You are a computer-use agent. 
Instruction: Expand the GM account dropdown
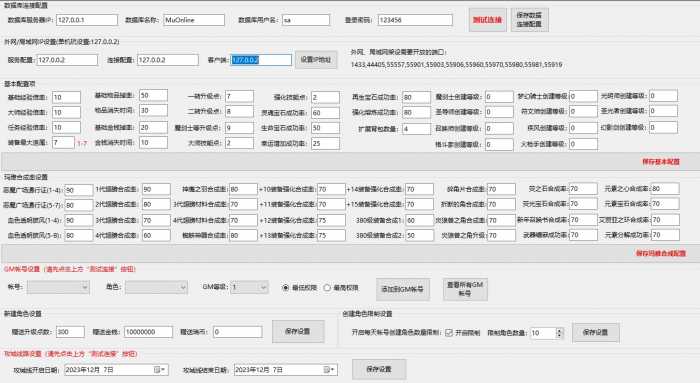click(85, 287)
